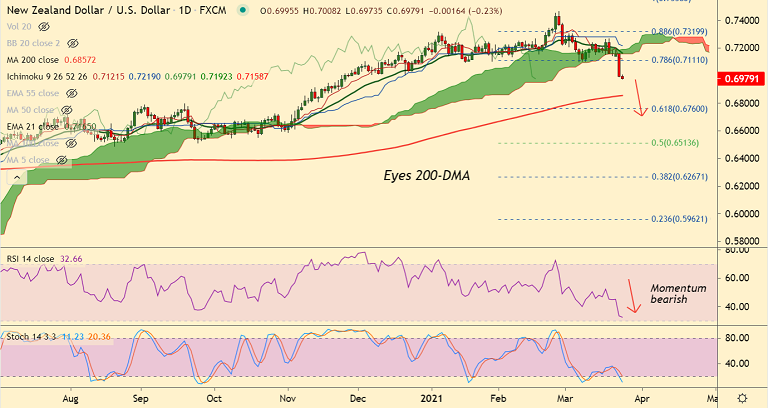Viewport: 768px width, 408px height.
Task: Select the Vol 20 indicator label
Action: click(x=19, y=26)
